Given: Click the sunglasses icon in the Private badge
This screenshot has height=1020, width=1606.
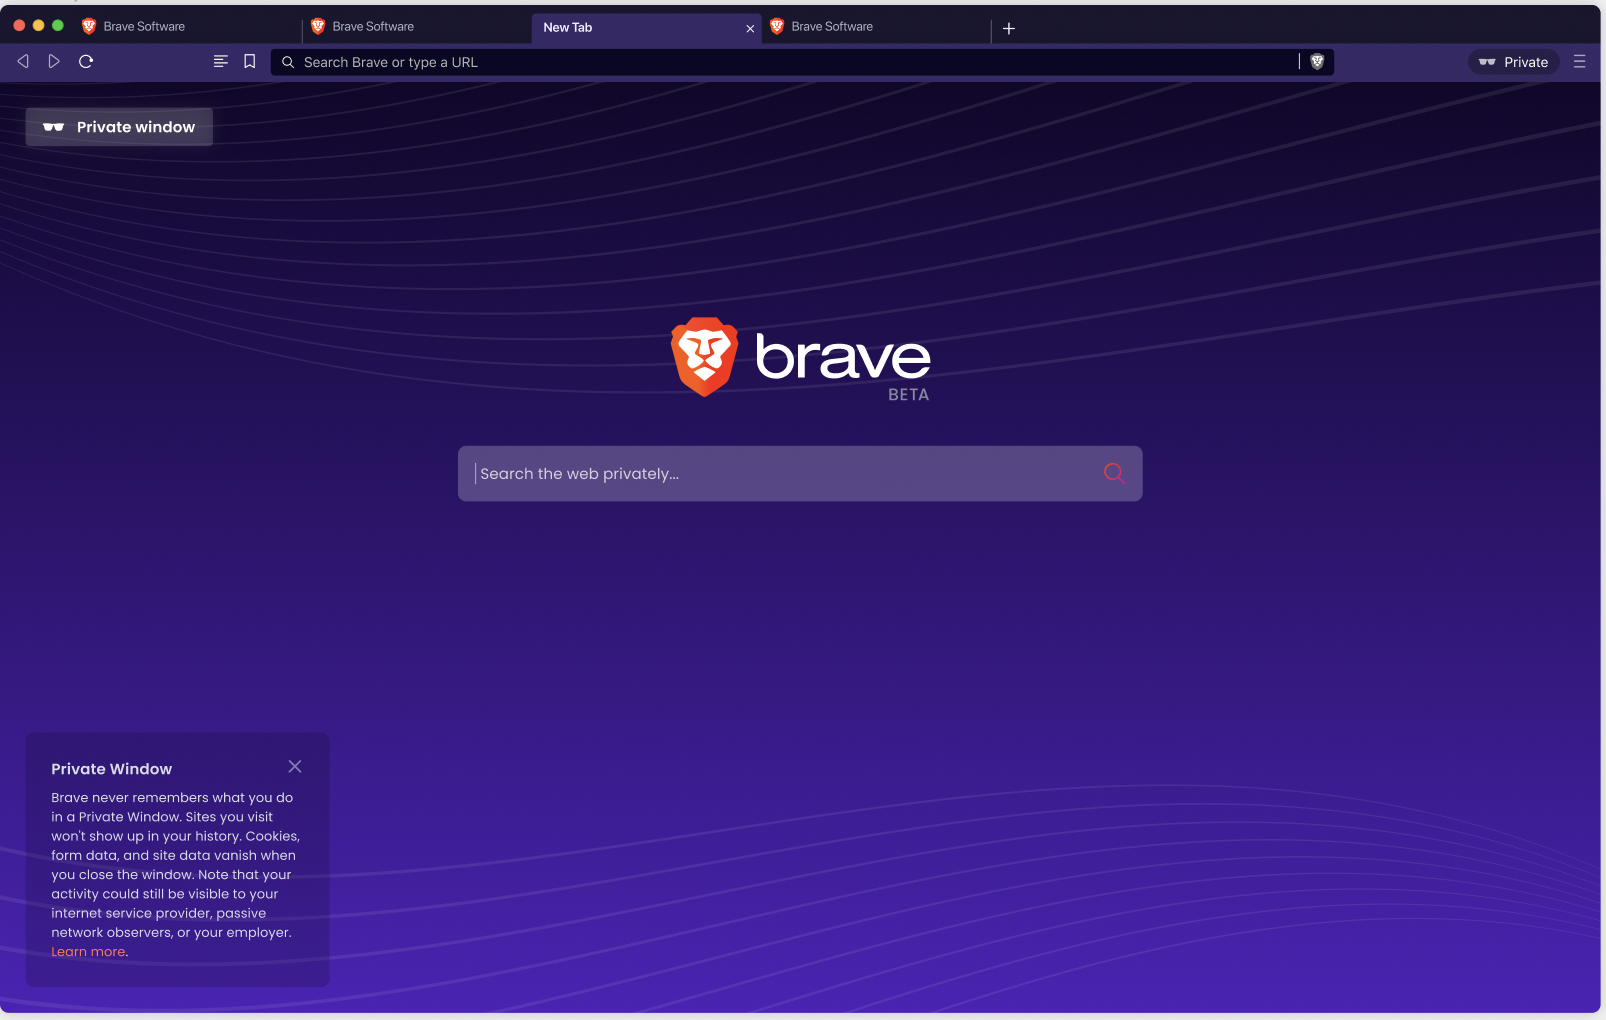Looking at the screenshot, I should click(1489, 61).
